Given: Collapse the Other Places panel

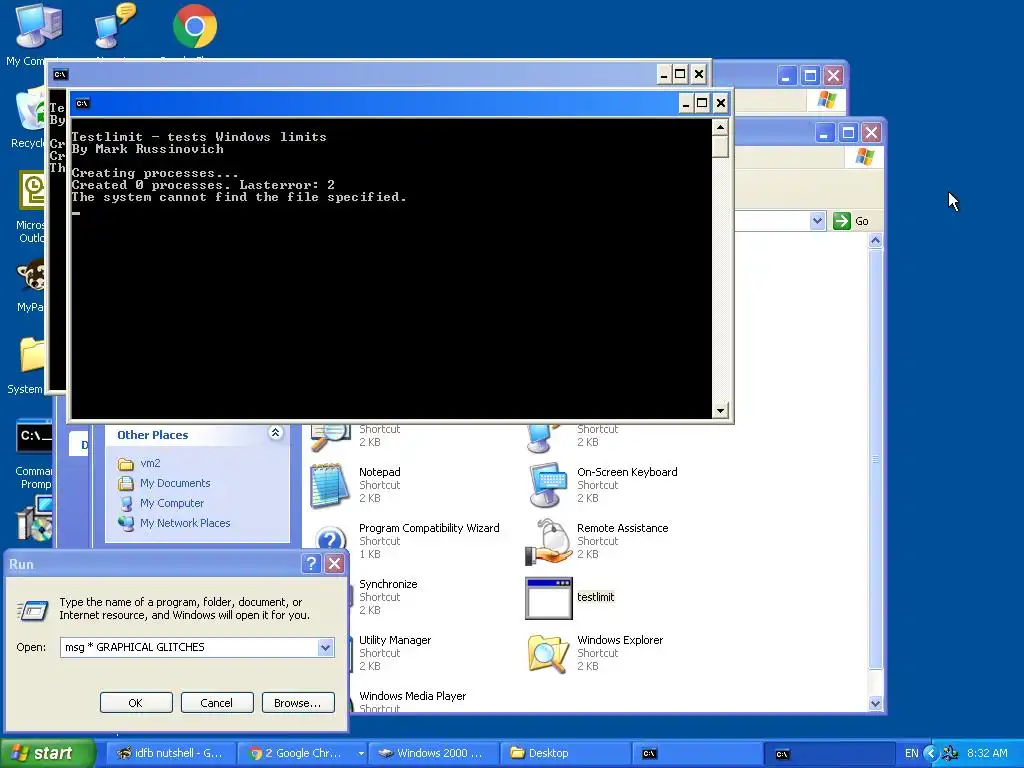Looking at the screenshot, I should 275,432.
